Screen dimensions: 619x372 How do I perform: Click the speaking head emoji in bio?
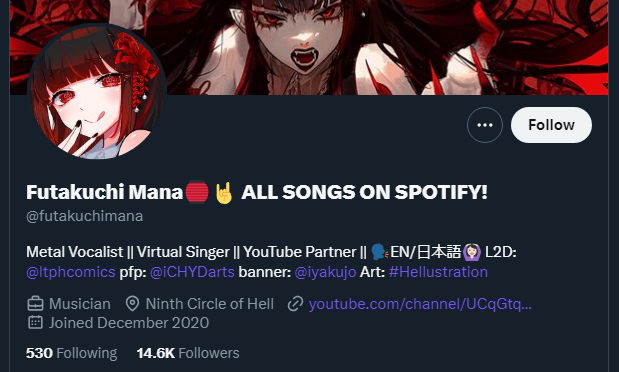point(380,252)
